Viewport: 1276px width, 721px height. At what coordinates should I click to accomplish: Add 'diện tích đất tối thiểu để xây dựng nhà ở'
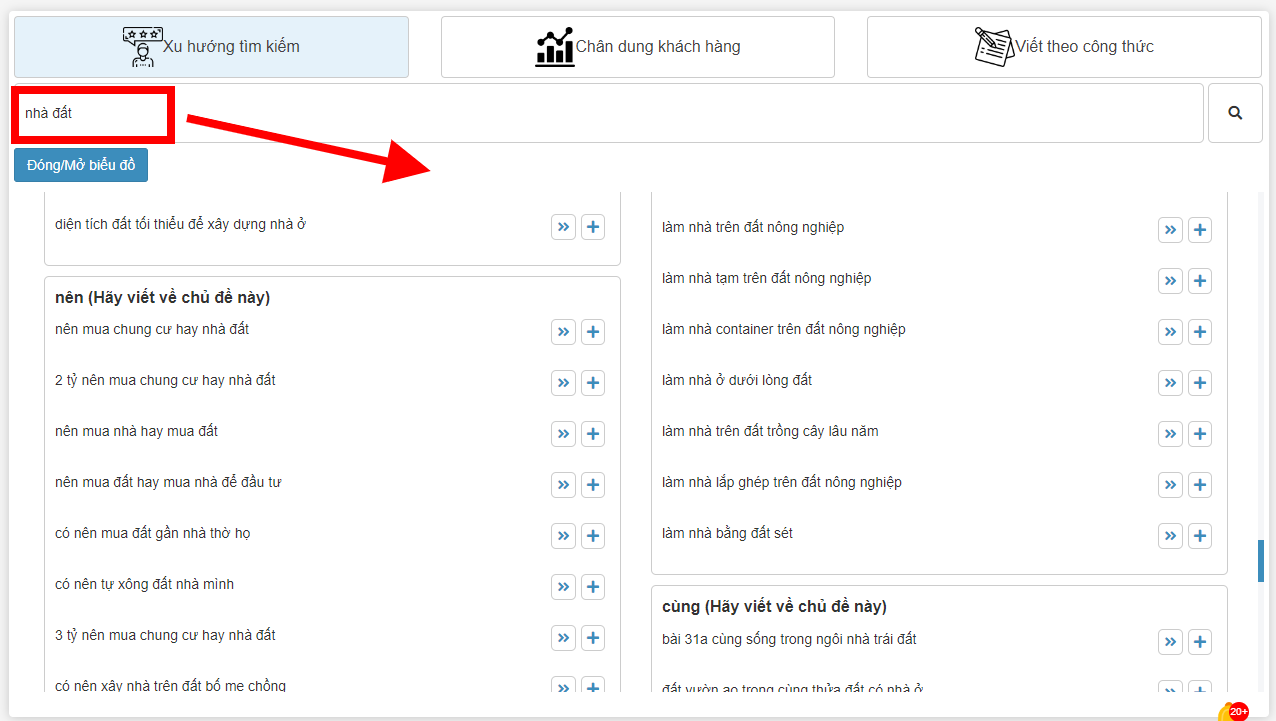[593, 227]
